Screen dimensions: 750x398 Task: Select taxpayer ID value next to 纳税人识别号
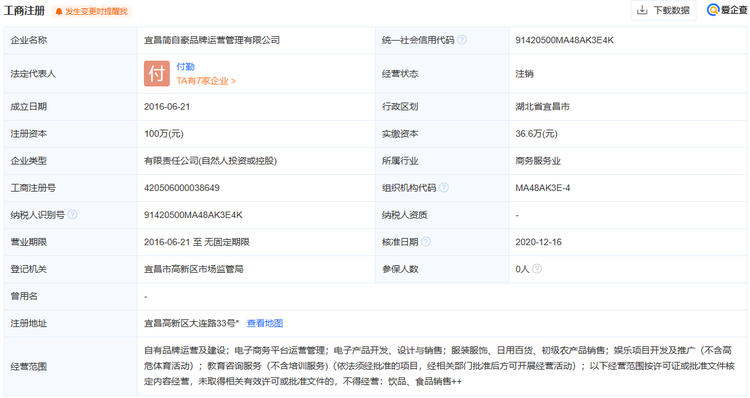click(x=193, y=215)
